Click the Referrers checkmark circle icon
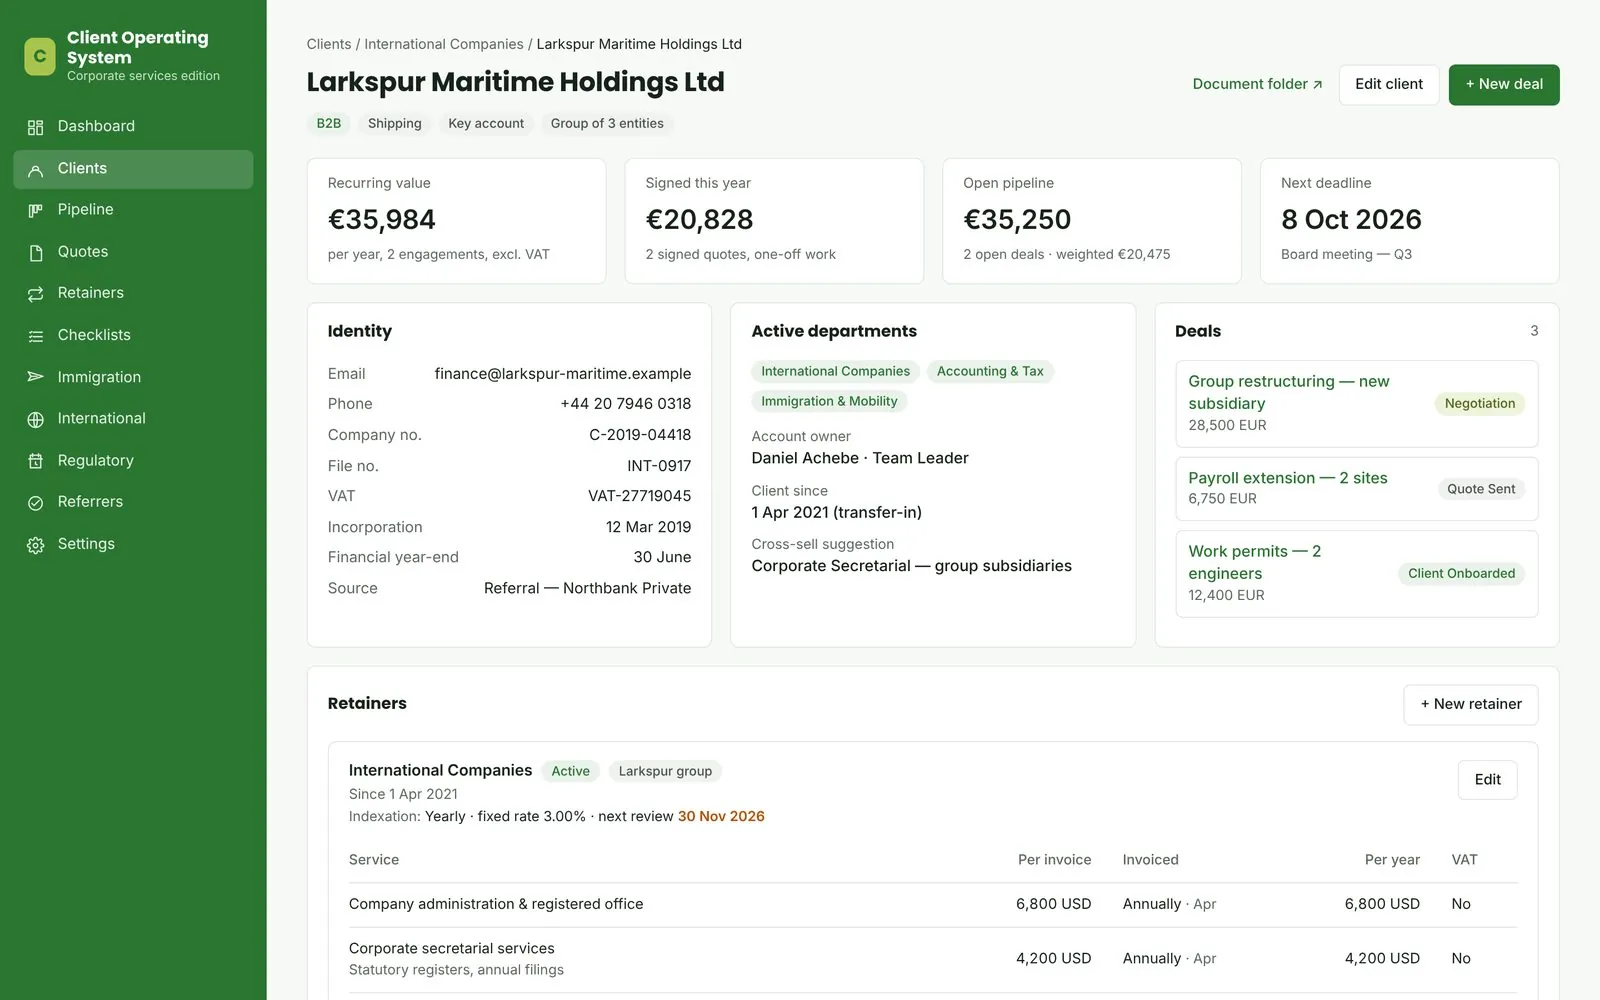 click(x=35, y=502)
